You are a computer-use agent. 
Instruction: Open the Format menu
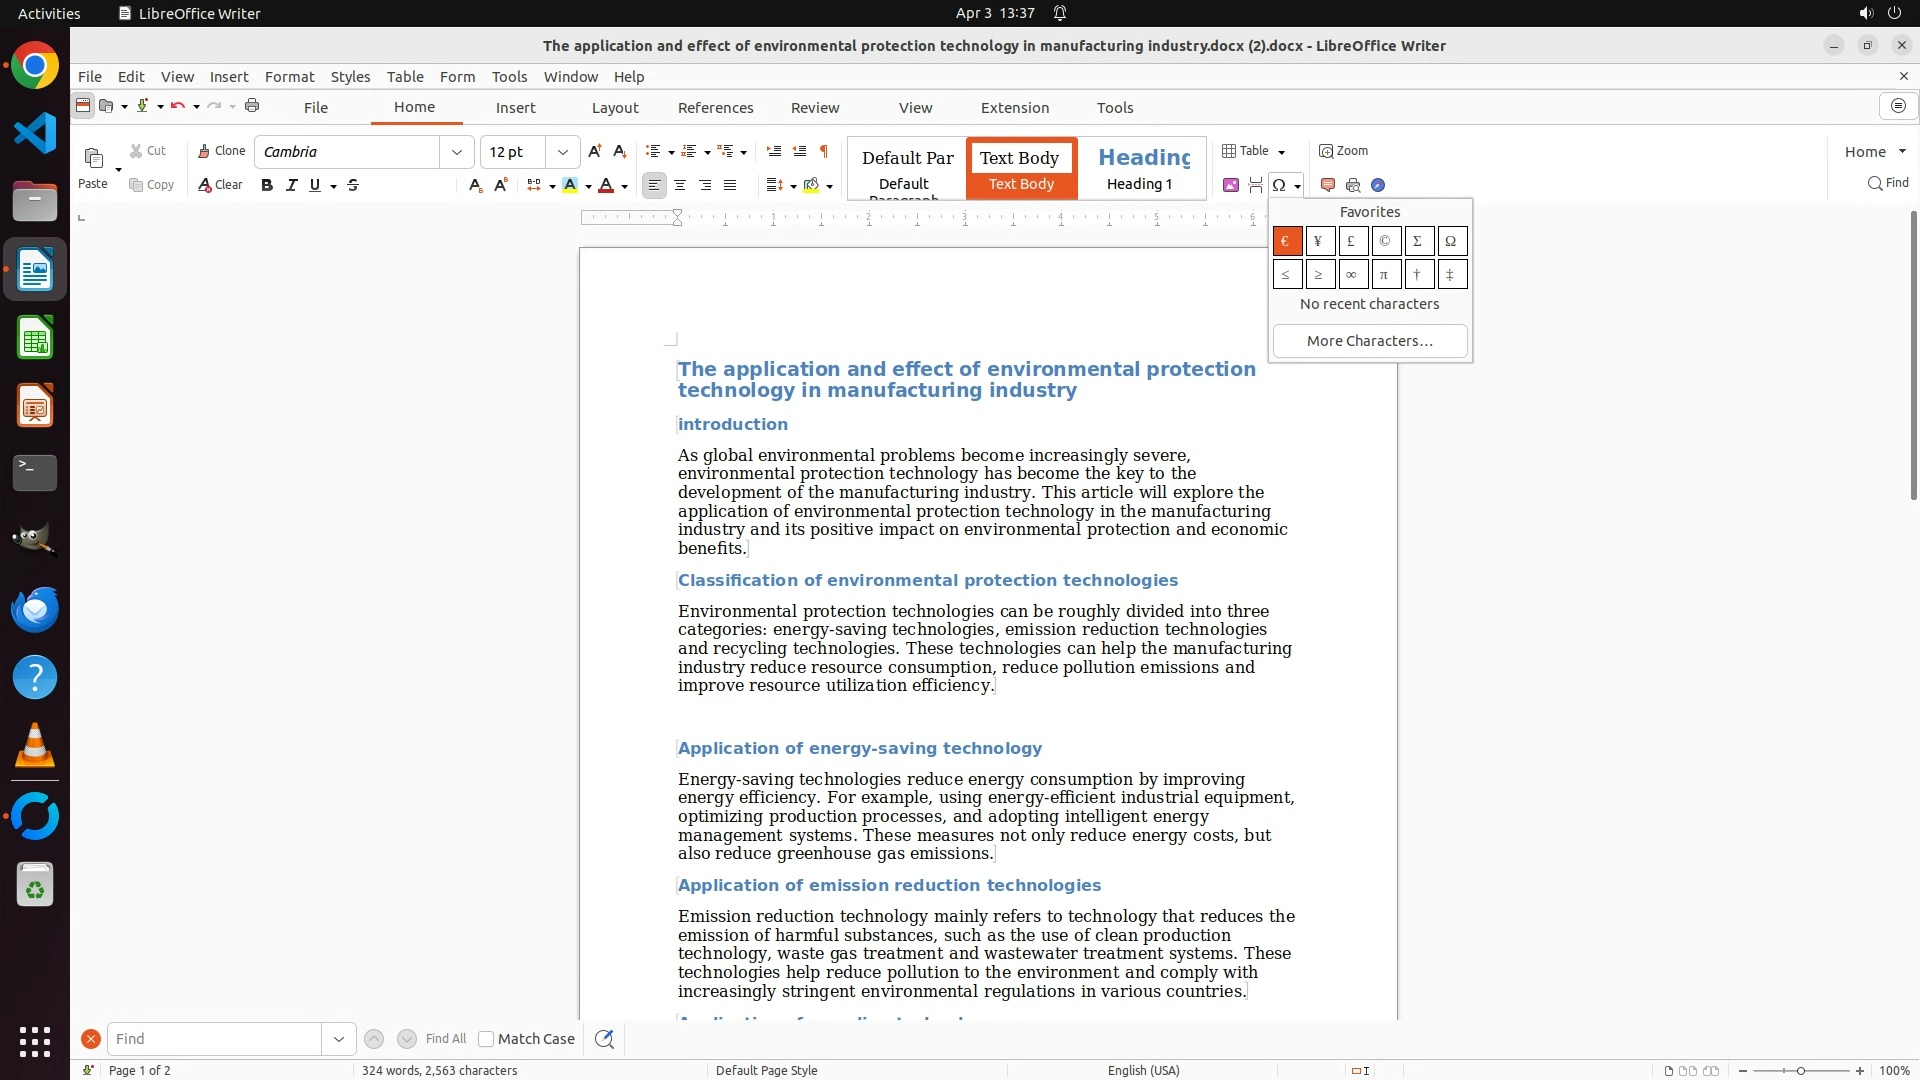289,77
